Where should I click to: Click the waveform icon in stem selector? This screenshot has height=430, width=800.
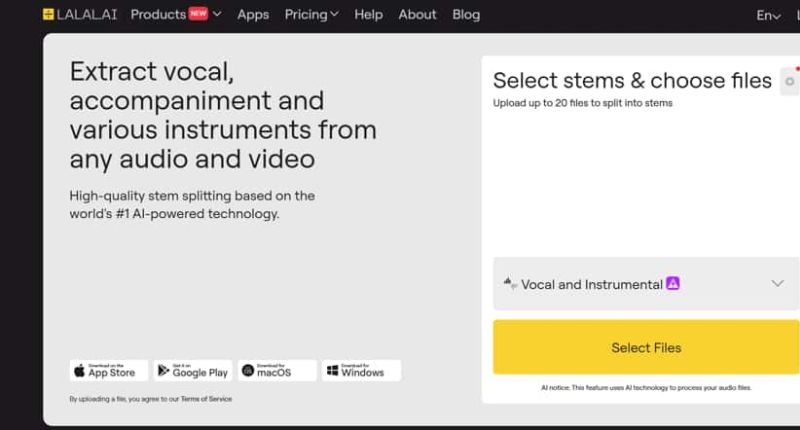point(510,284)
